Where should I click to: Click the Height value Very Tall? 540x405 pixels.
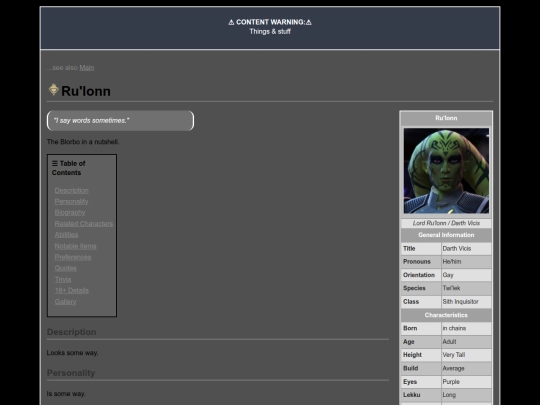coord(466,355)
